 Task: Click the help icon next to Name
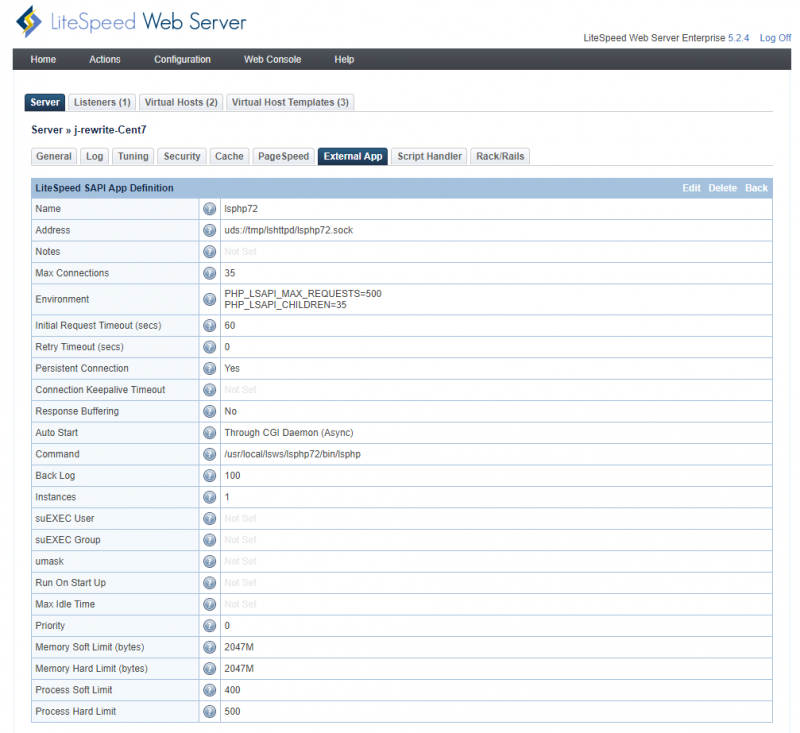(x=210, y=209)
